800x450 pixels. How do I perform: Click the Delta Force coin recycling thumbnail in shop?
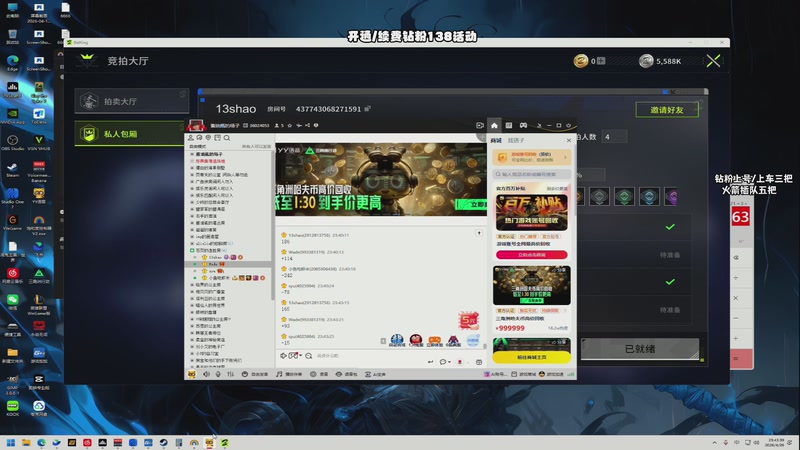click(531, 285)
